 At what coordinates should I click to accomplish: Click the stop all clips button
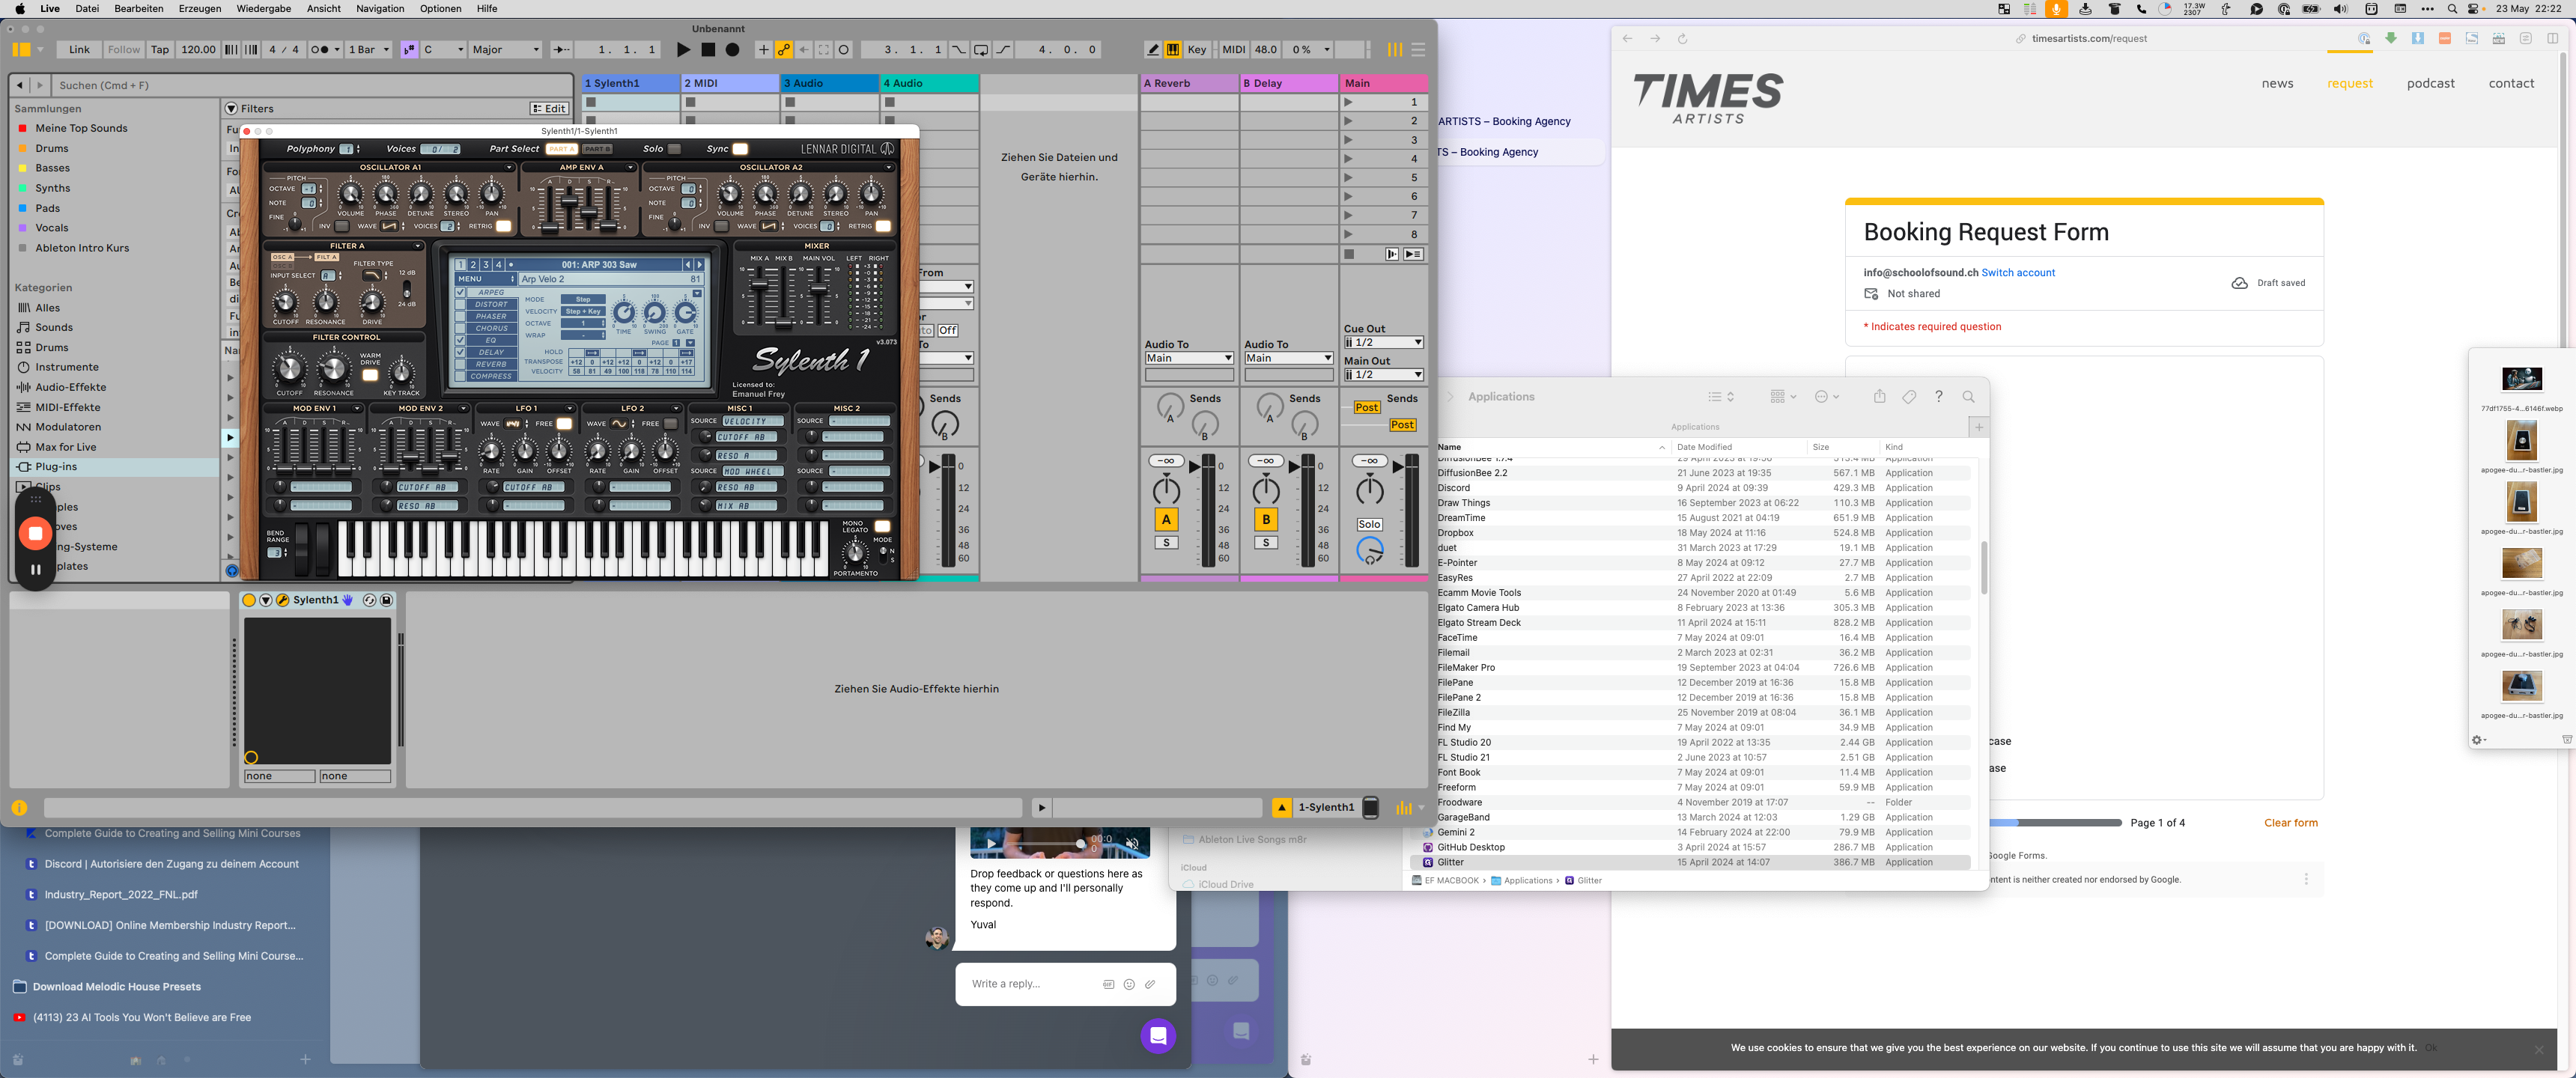point(1349,254)
